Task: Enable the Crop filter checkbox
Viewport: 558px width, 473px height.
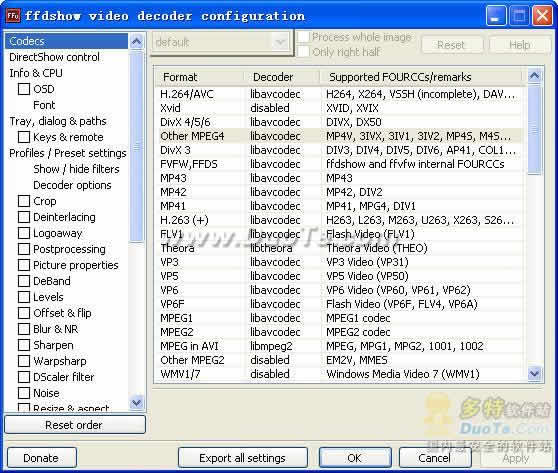Action: [x=24, y=201]
